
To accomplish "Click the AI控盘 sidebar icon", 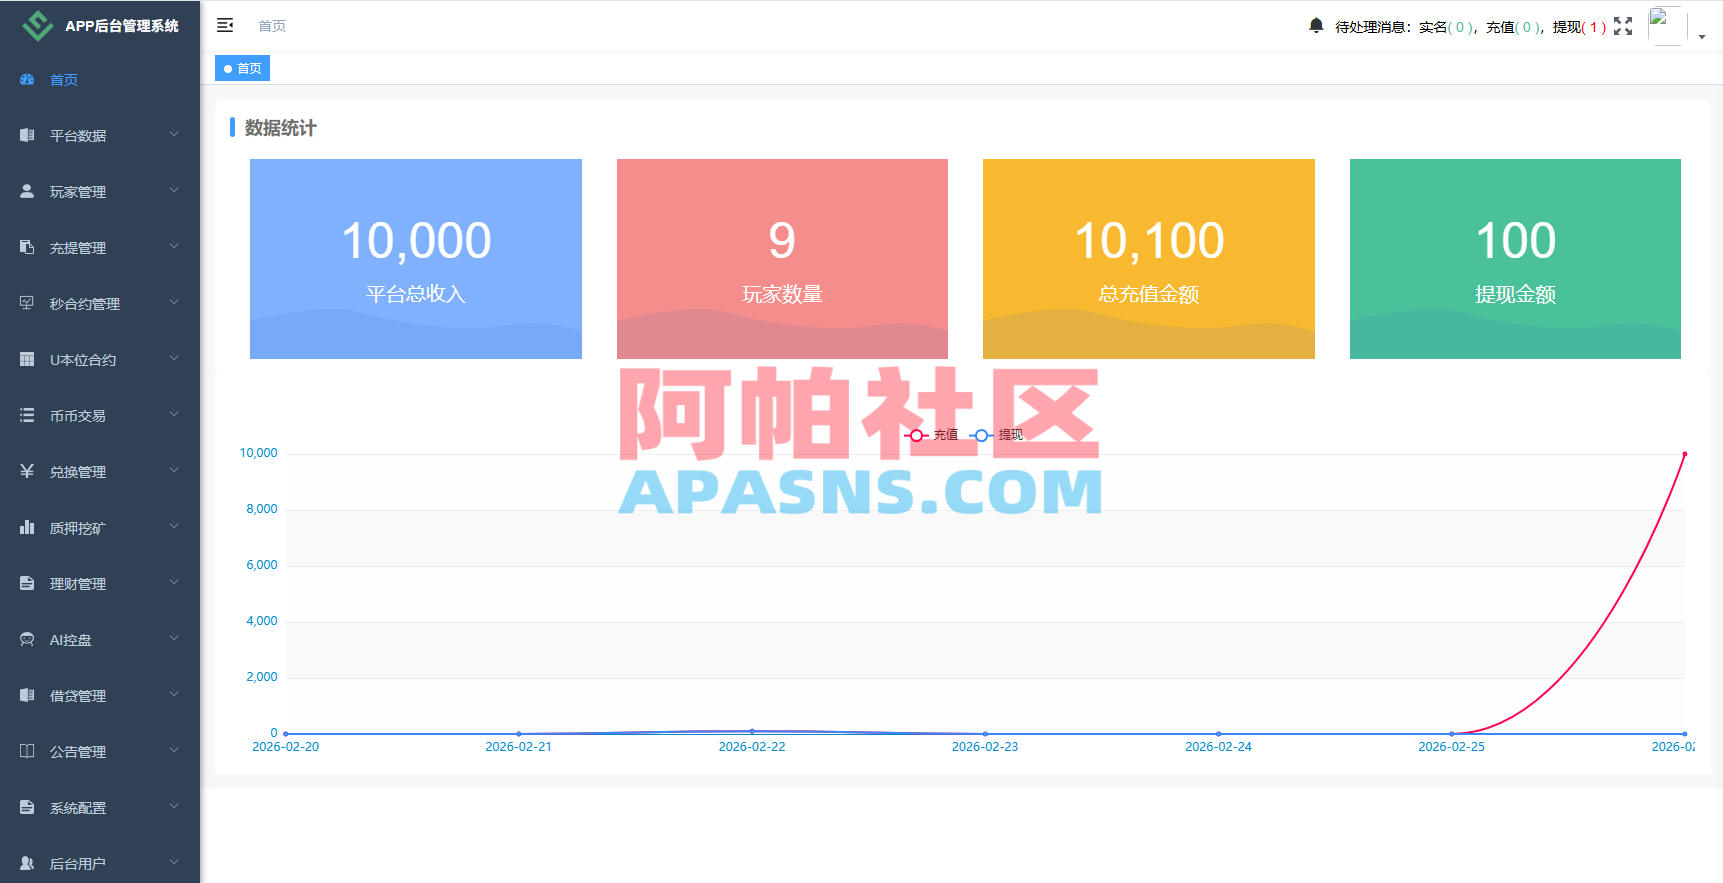I will [x=27, y=639].
